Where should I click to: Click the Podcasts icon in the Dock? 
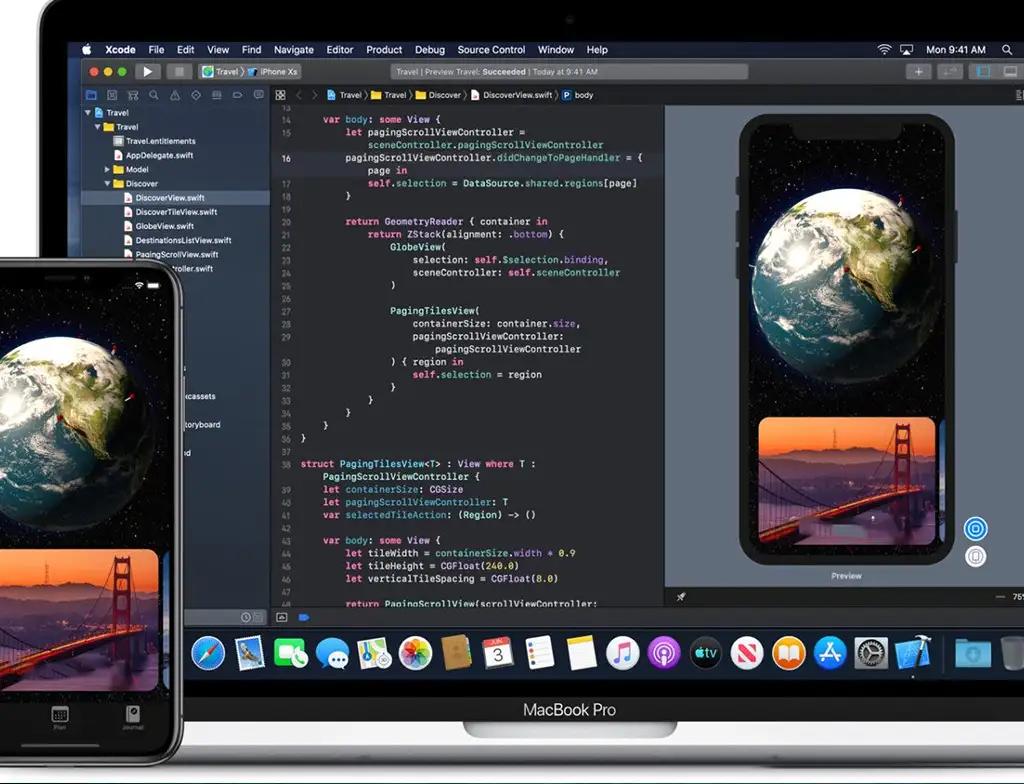(664, 653)
